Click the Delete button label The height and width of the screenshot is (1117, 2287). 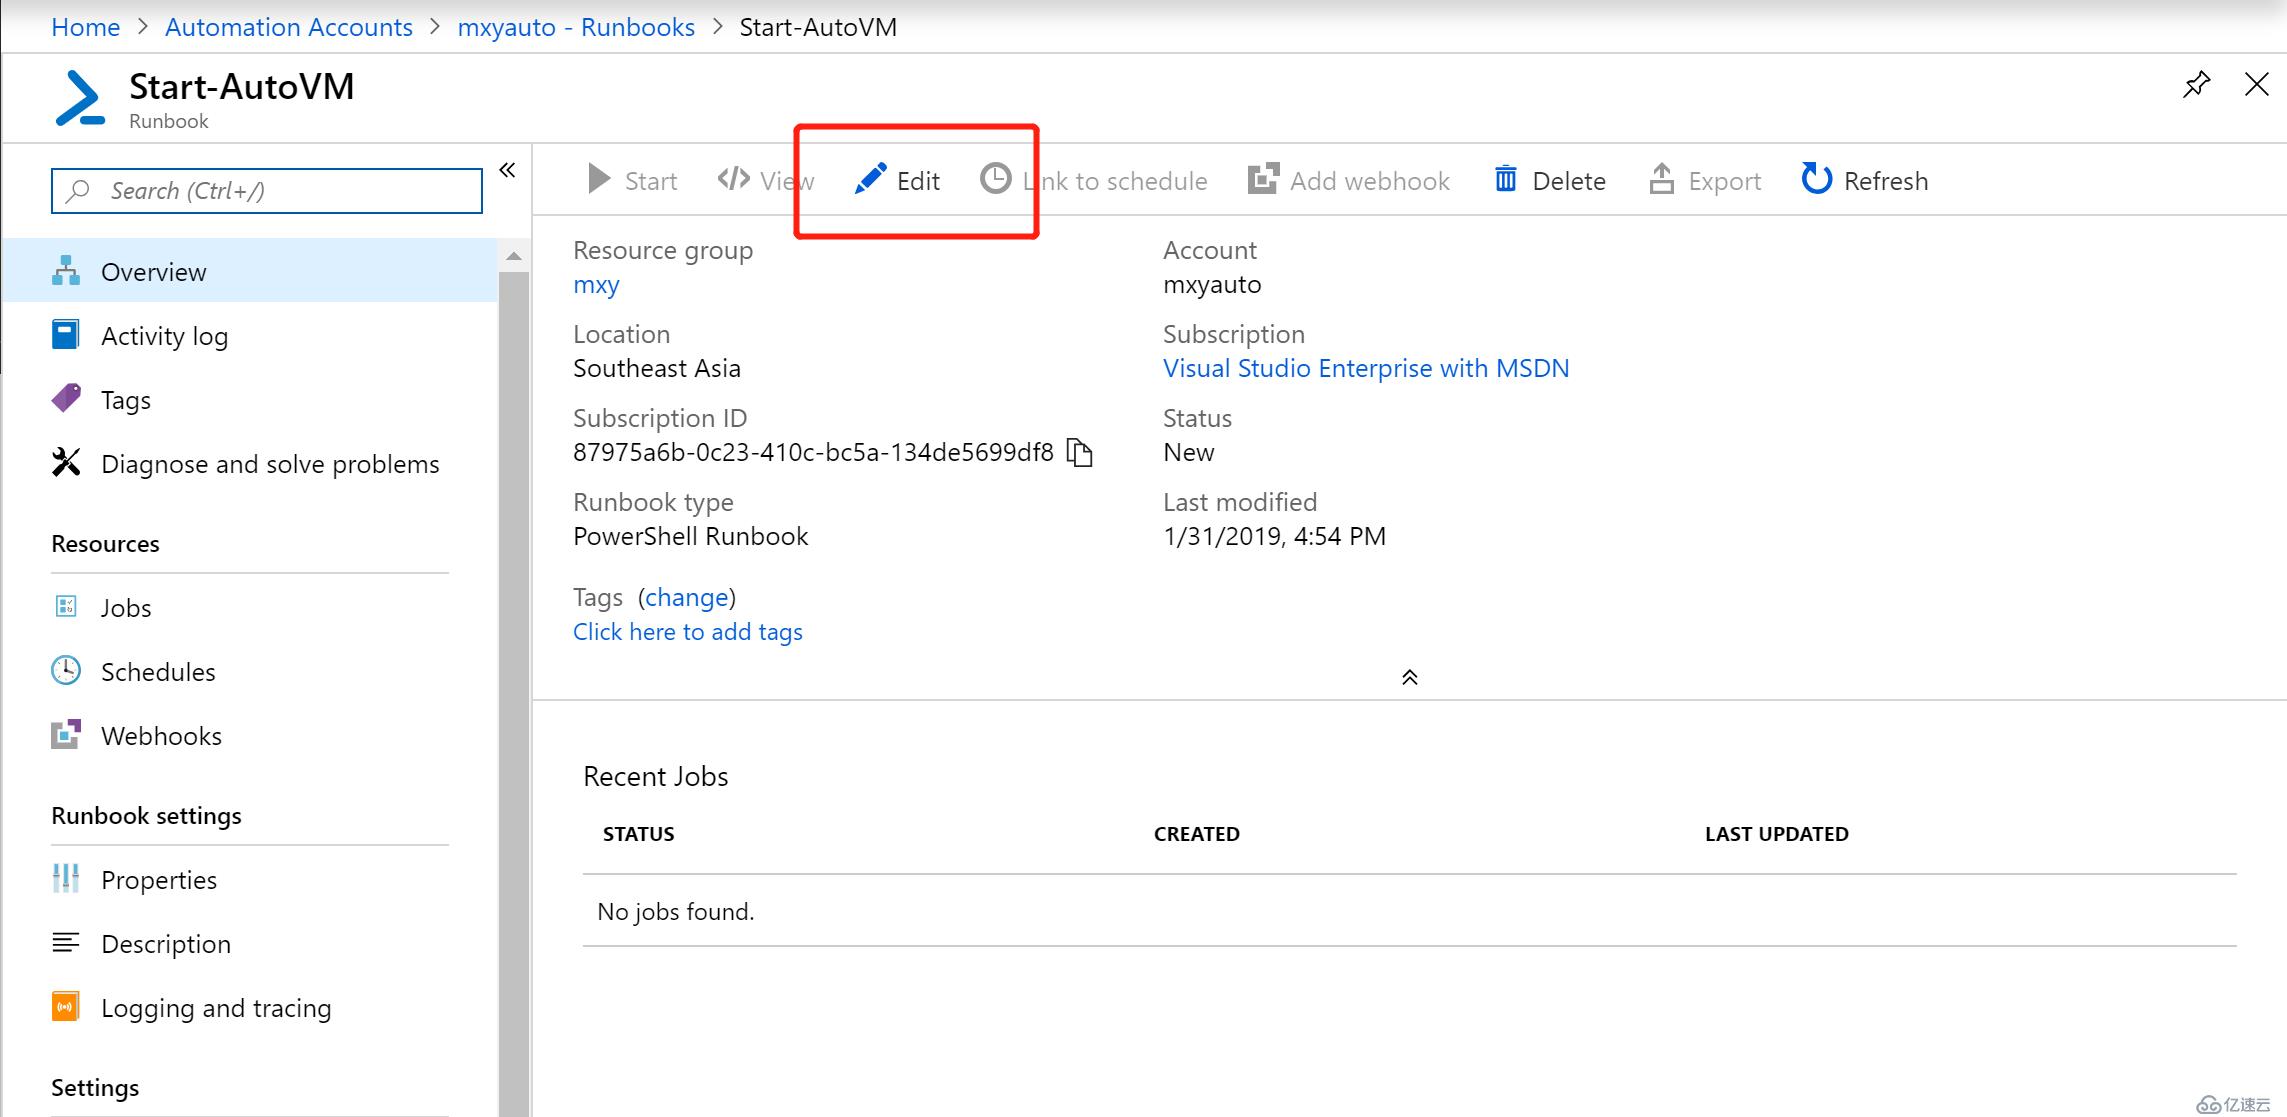(1569, 181)
